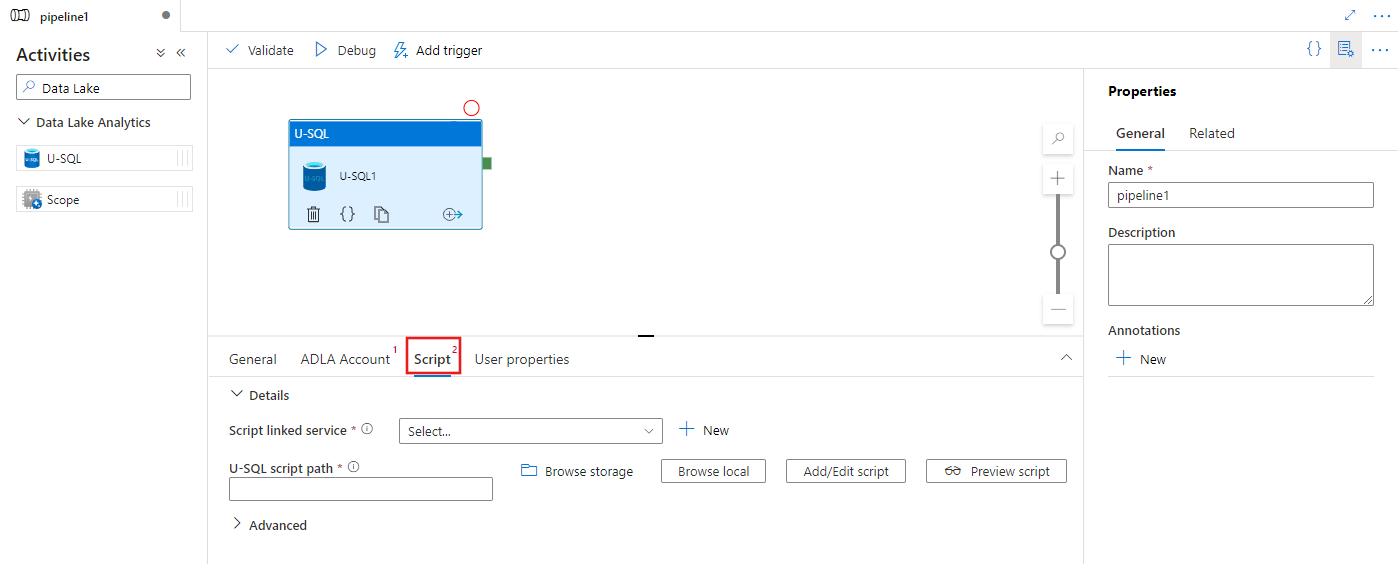Select the U-SQL1 activity node on canvas
The width and height of the screenshot is (1398, 564).
pyautogui.click(x=385, y=175)
